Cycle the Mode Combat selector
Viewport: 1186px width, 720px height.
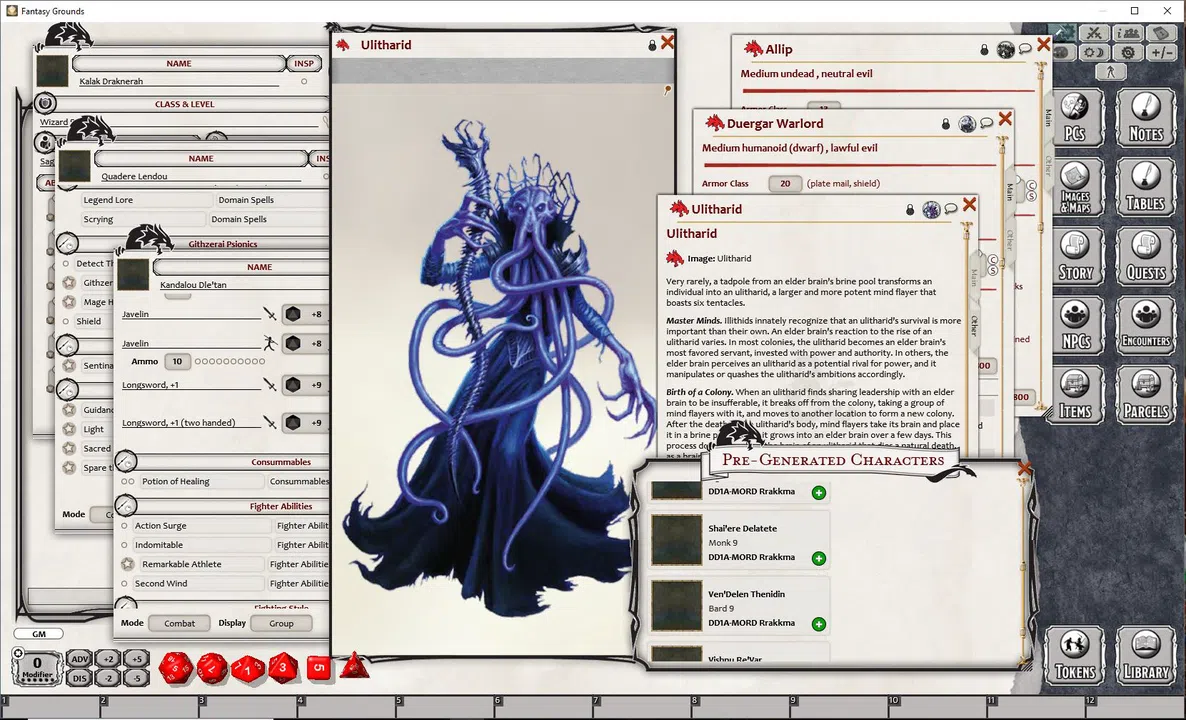coord(180,623)
